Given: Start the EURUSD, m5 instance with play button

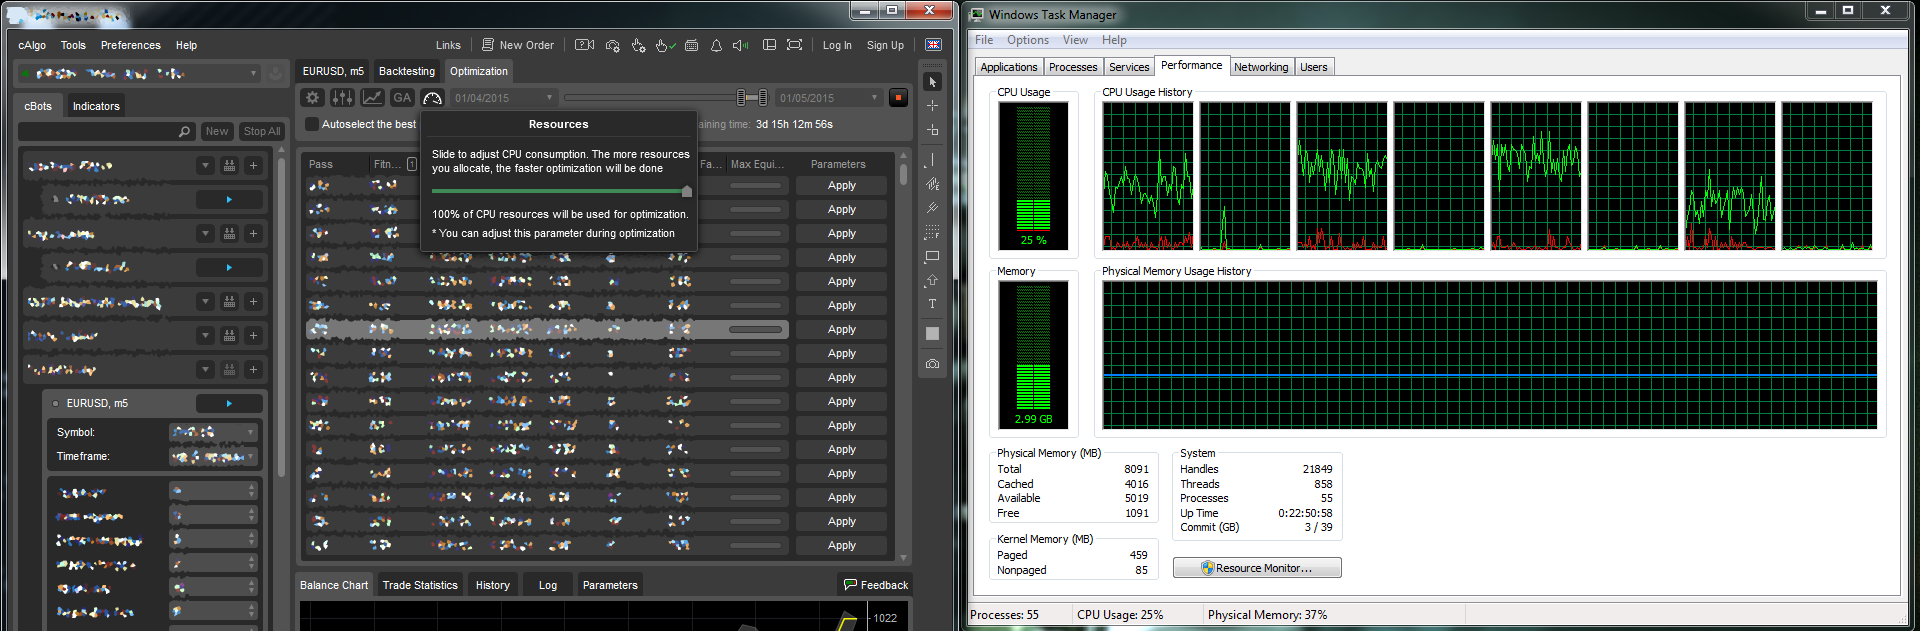Looking at the screenshot, I should point(229,403).
